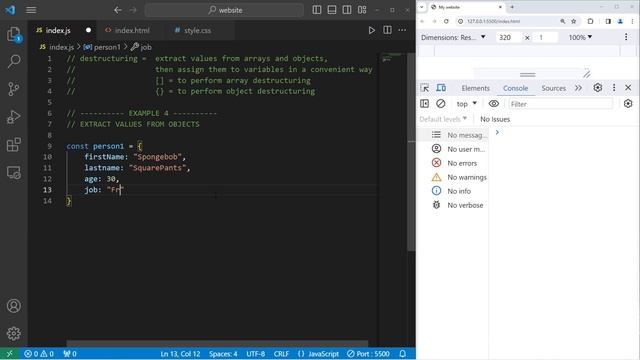The width and height of the screenshot is (640, 360).
Task: Open the DevTools settings gear
Action: tap(598, 88)
